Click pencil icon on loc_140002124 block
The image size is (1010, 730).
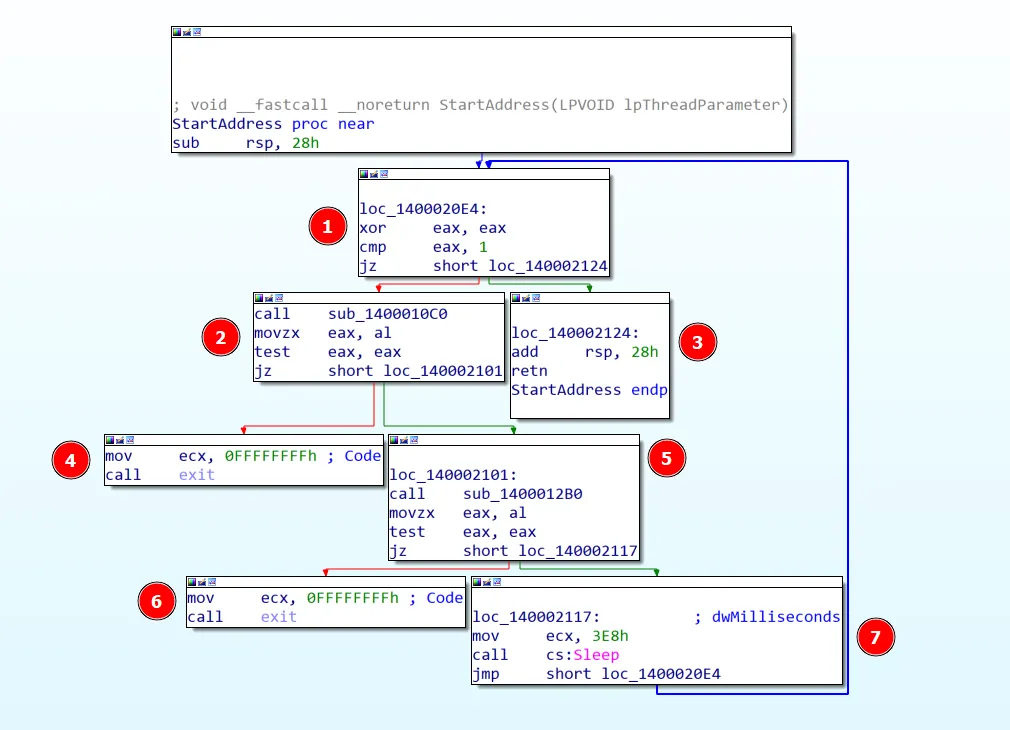pos(526,298)
